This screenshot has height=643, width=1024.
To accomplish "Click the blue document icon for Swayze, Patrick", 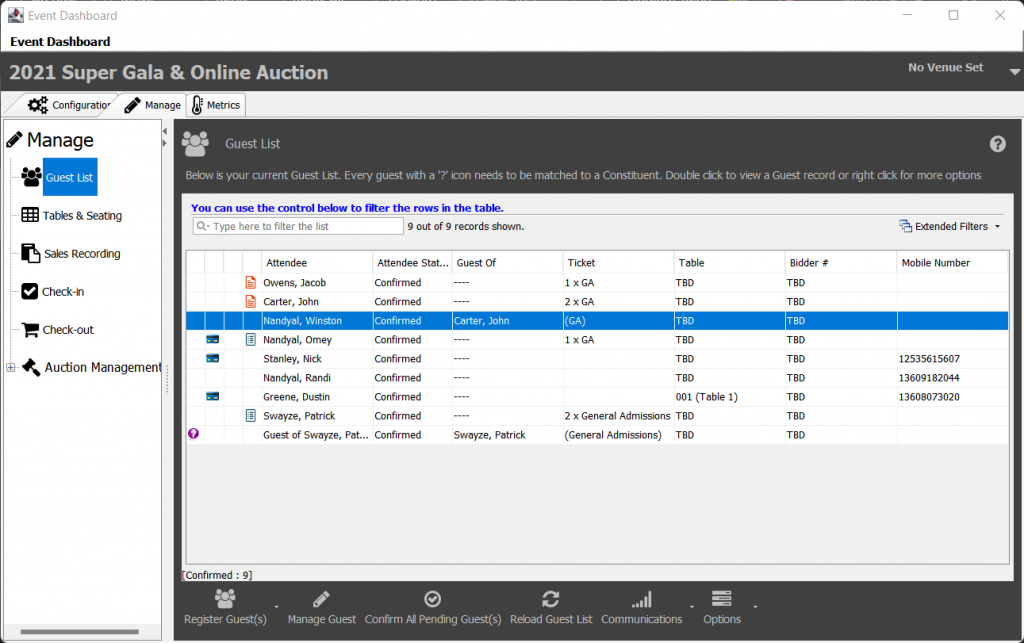I will [x=251, y=415].
